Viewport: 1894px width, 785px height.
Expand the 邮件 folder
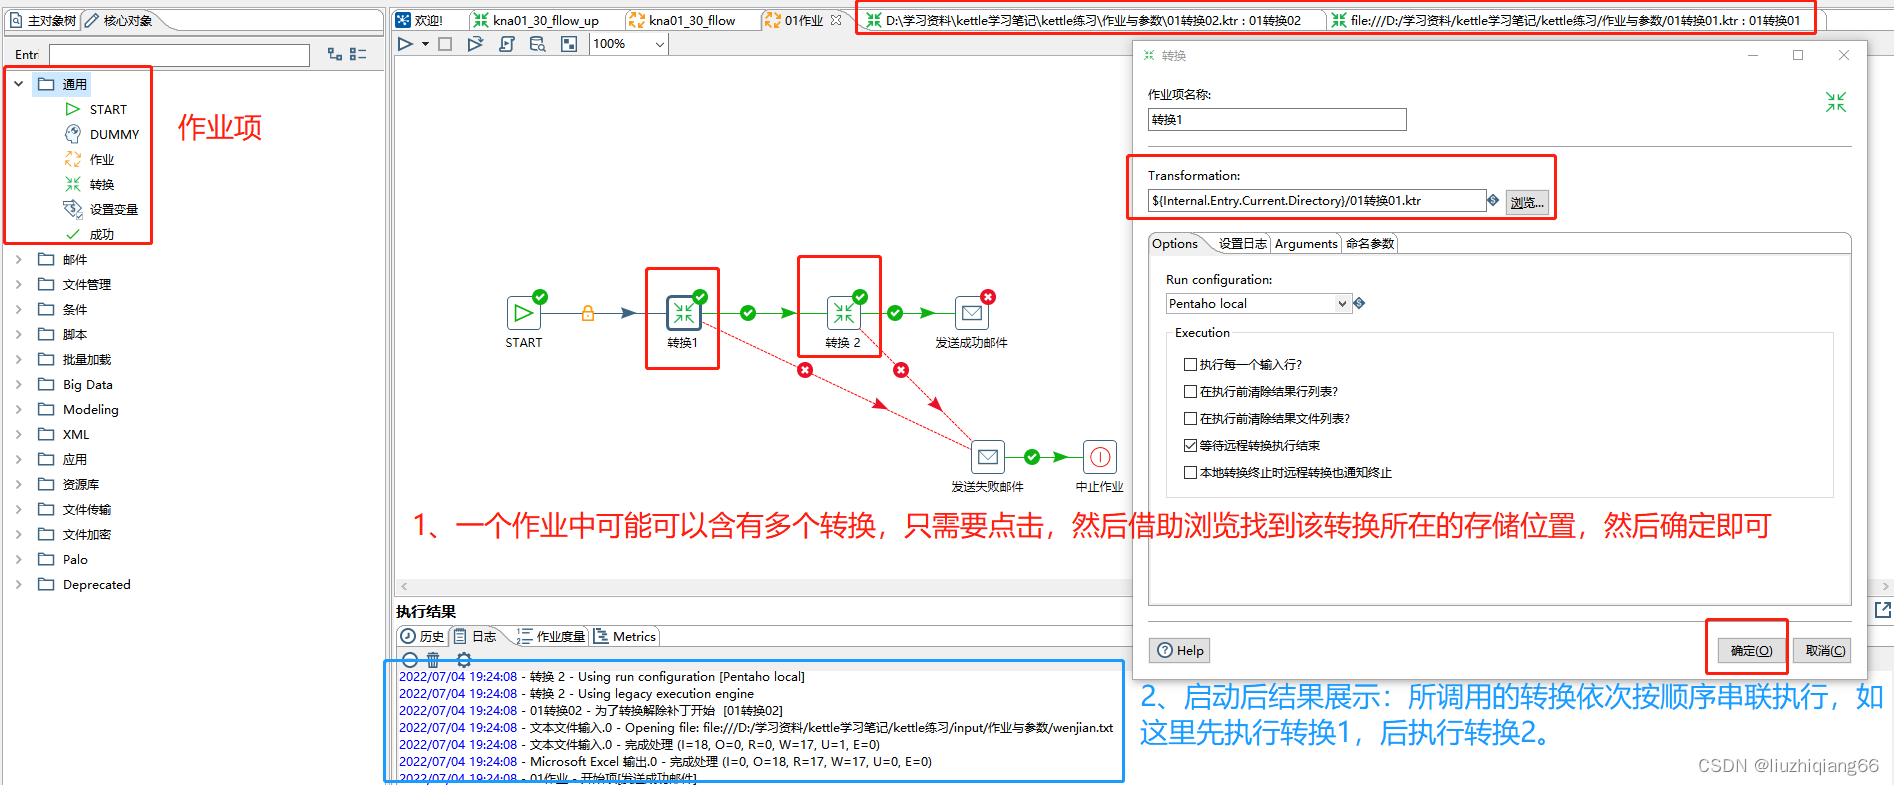pos(19,259)
